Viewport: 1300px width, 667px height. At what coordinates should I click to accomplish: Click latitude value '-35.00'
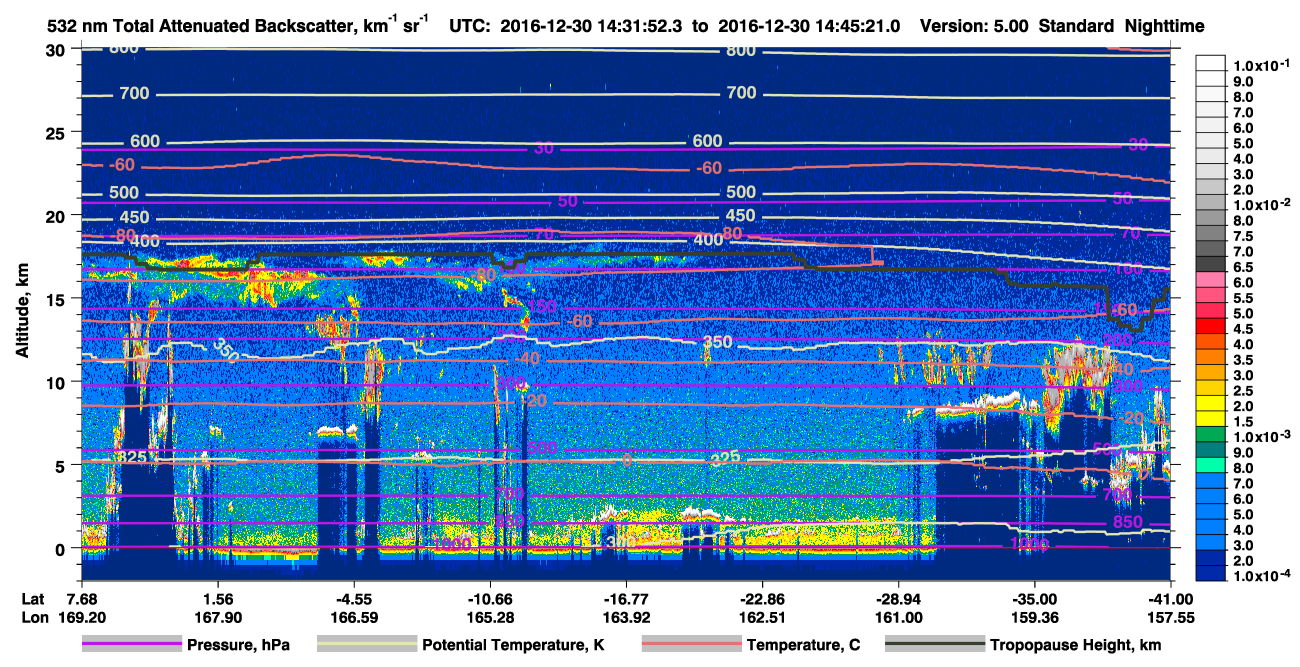coord(1034,598)
